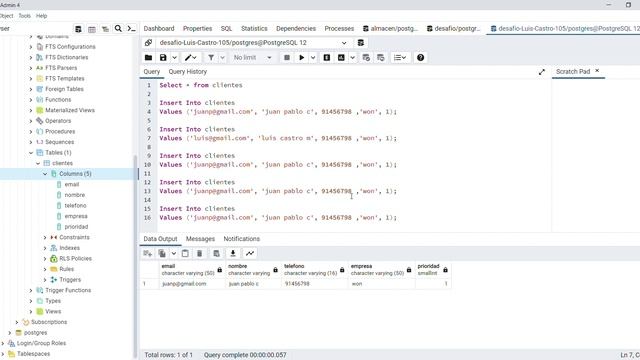
Task: Open query tool help icon
Action: pos(420,58)
